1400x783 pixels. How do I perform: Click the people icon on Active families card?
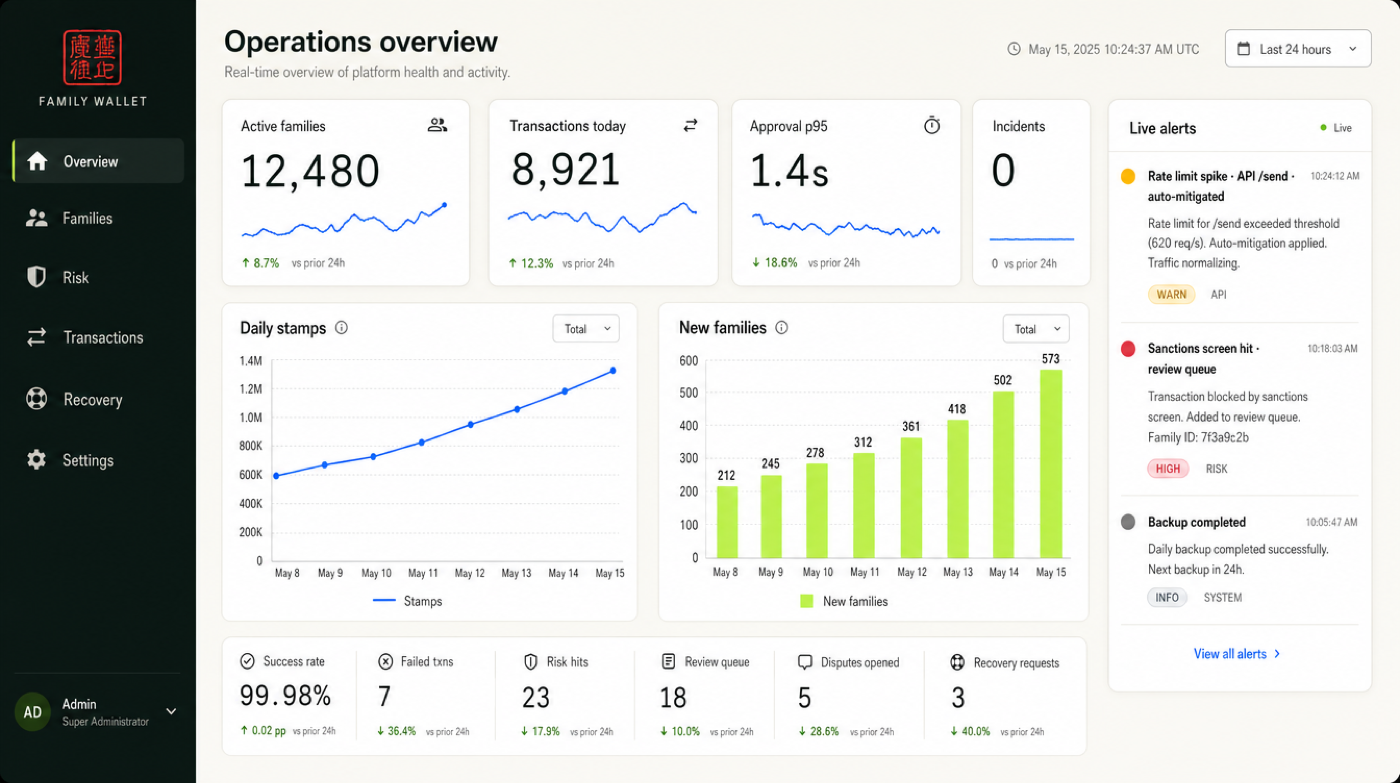coord(437,126)
